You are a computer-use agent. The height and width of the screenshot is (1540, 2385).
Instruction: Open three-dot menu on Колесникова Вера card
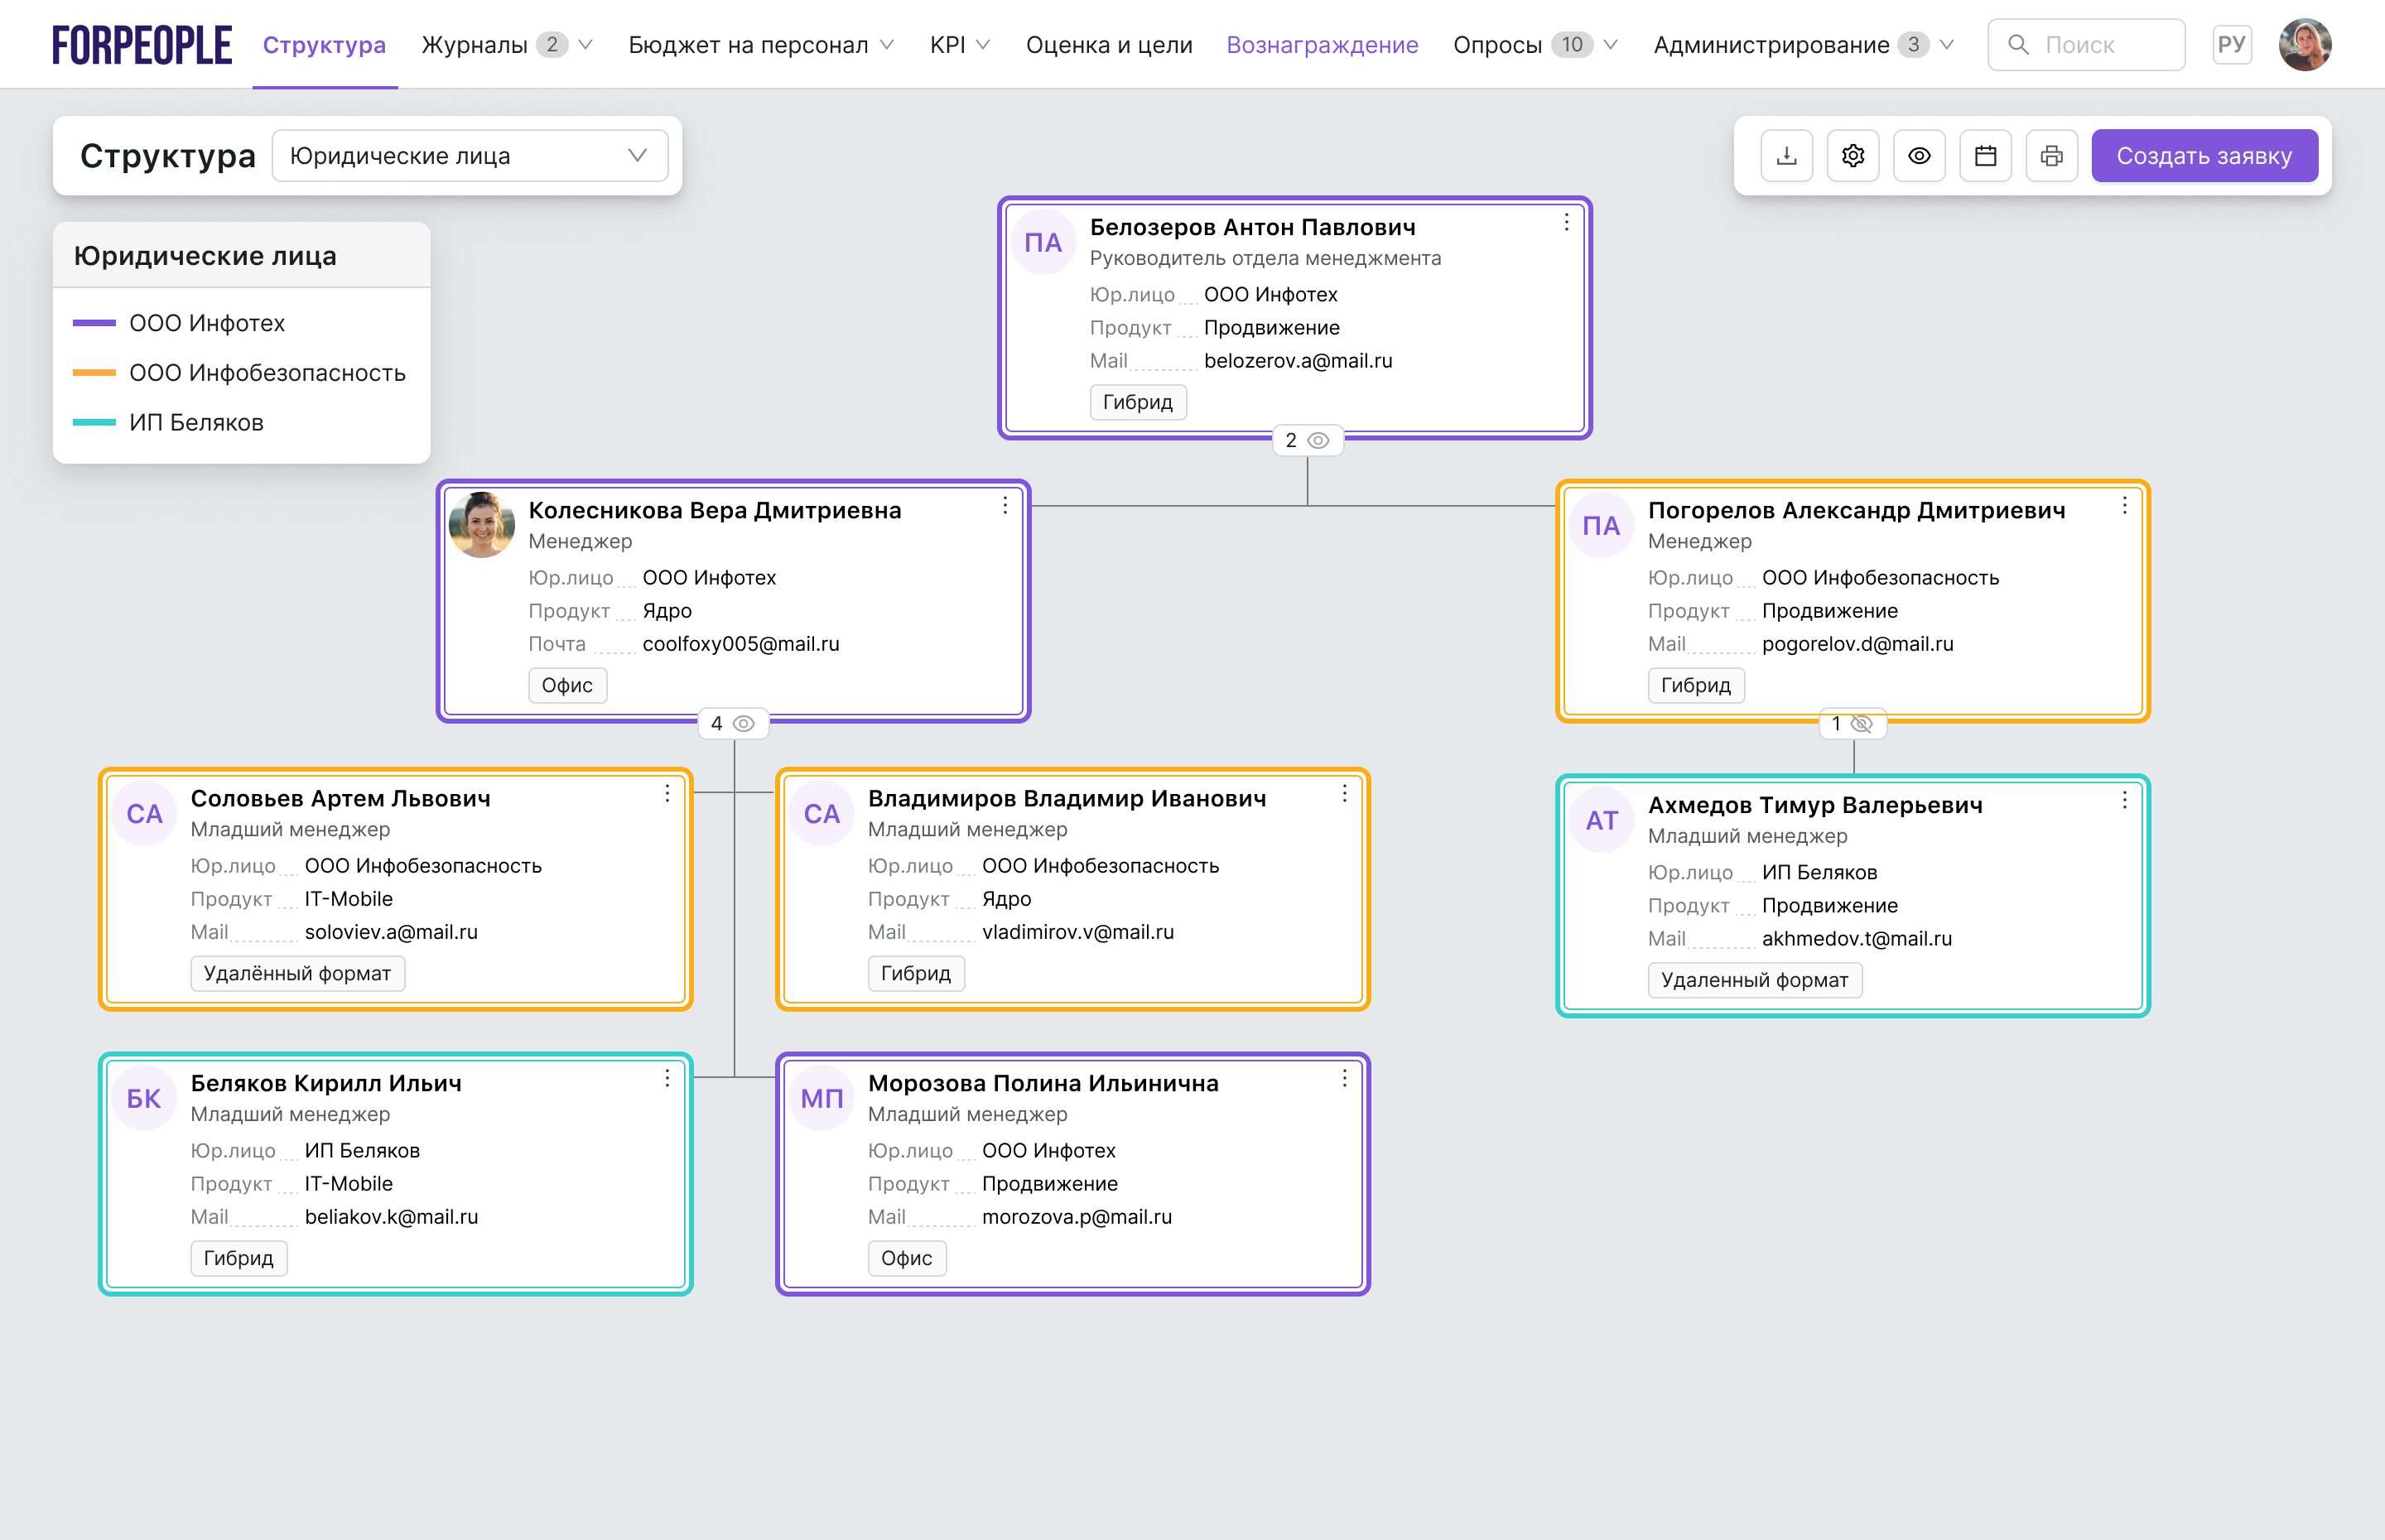point(1005,506)
